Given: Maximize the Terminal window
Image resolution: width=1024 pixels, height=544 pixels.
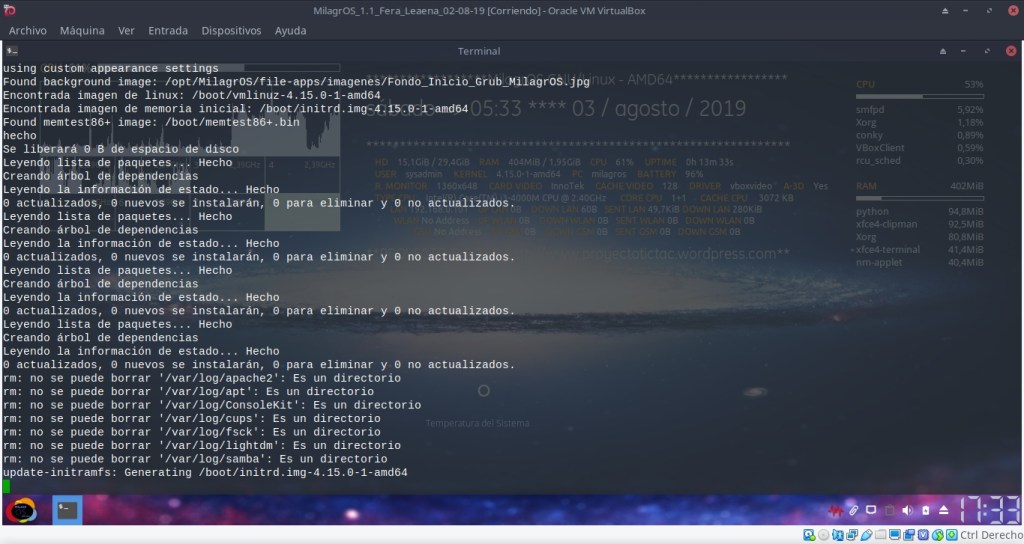Looking at the screenshot, I should [x=987, y=51].
